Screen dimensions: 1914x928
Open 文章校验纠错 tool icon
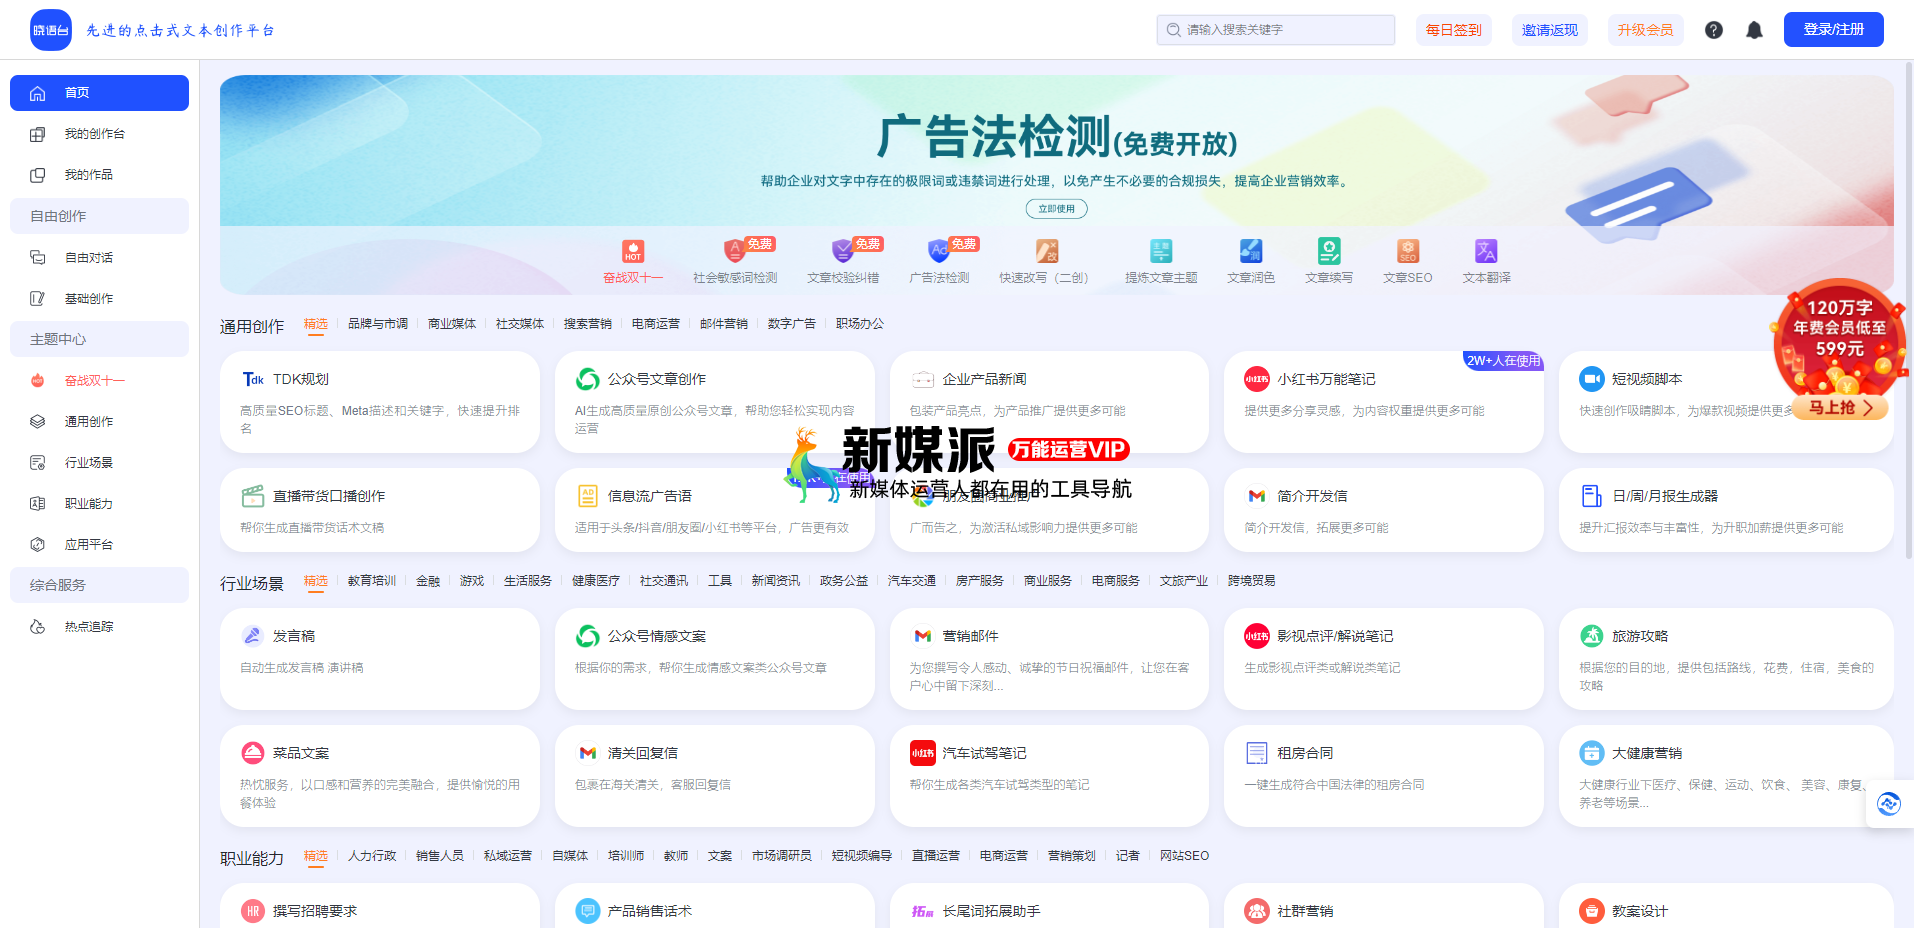(x=843, y=251)
